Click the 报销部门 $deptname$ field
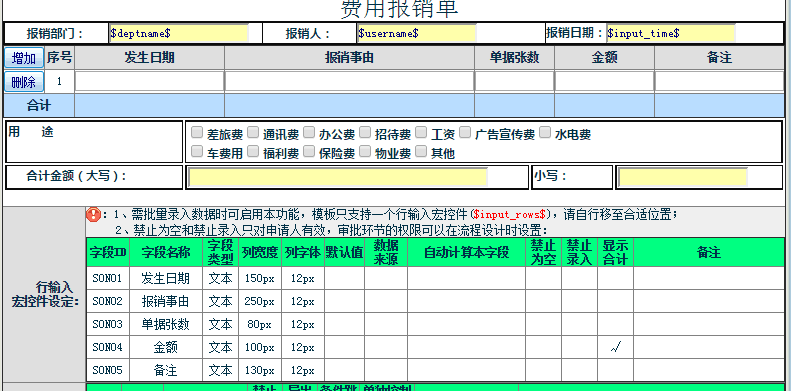The width and height of the screenshot is (791, 391). pyautogui.click(x=179, y=33)
